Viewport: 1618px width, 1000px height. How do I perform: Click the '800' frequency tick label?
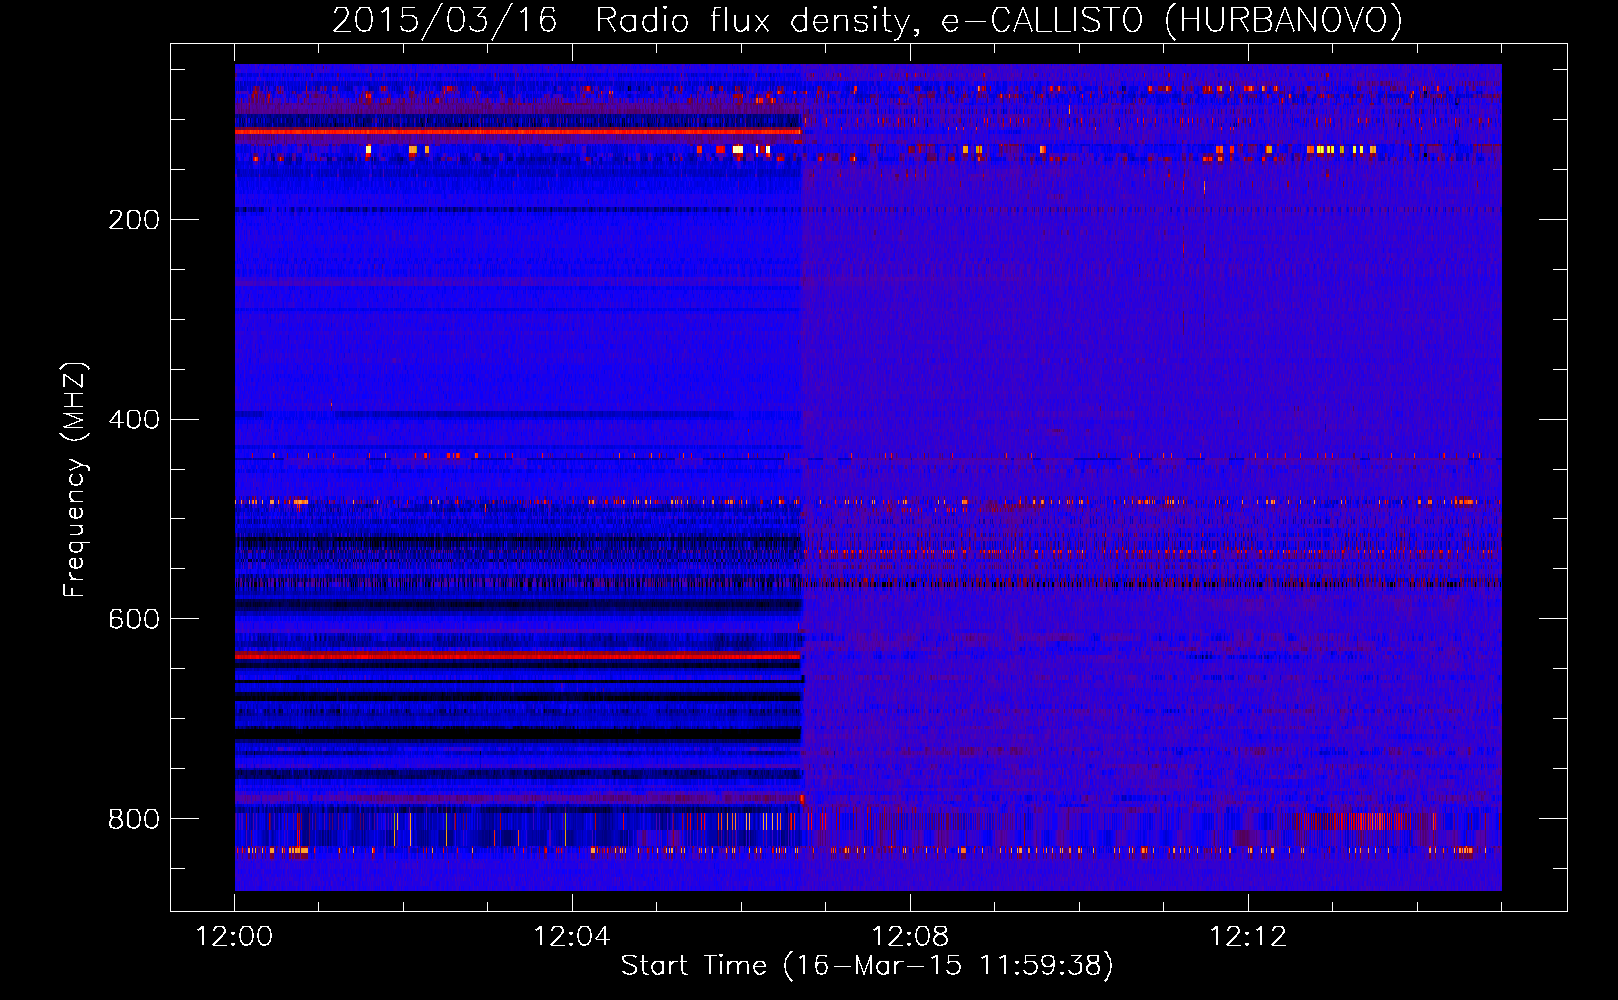point(134,820)
